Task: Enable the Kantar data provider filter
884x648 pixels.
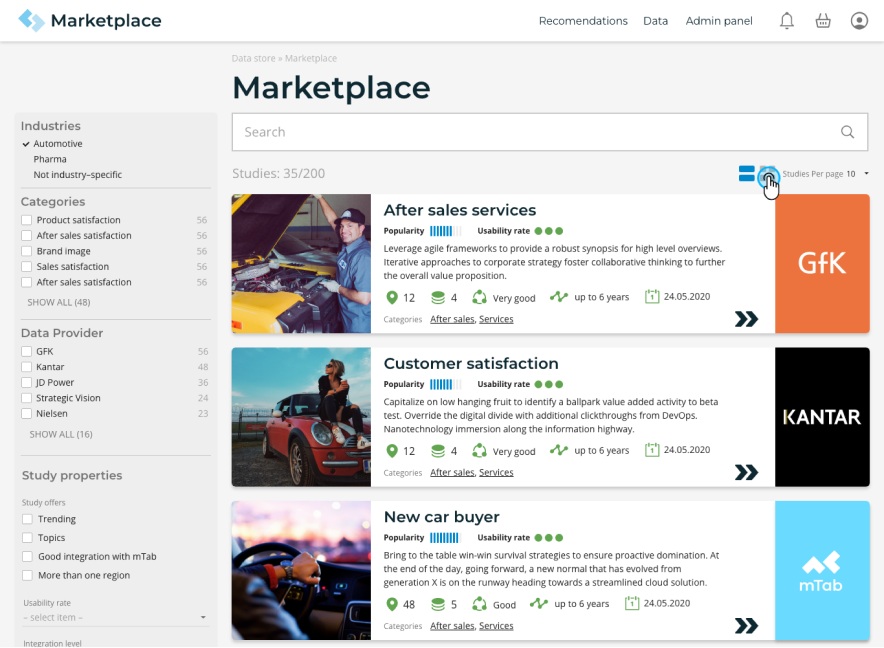Action: (x=26, y=367)
